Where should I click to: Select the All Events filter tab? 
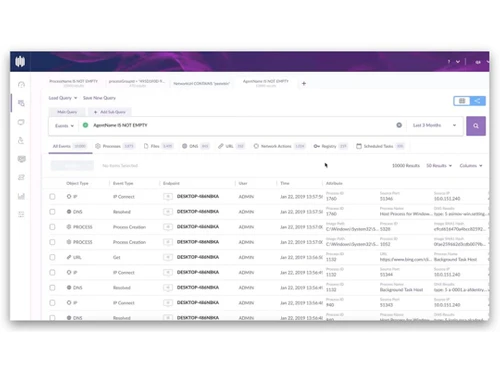click(x=70, y=146)
